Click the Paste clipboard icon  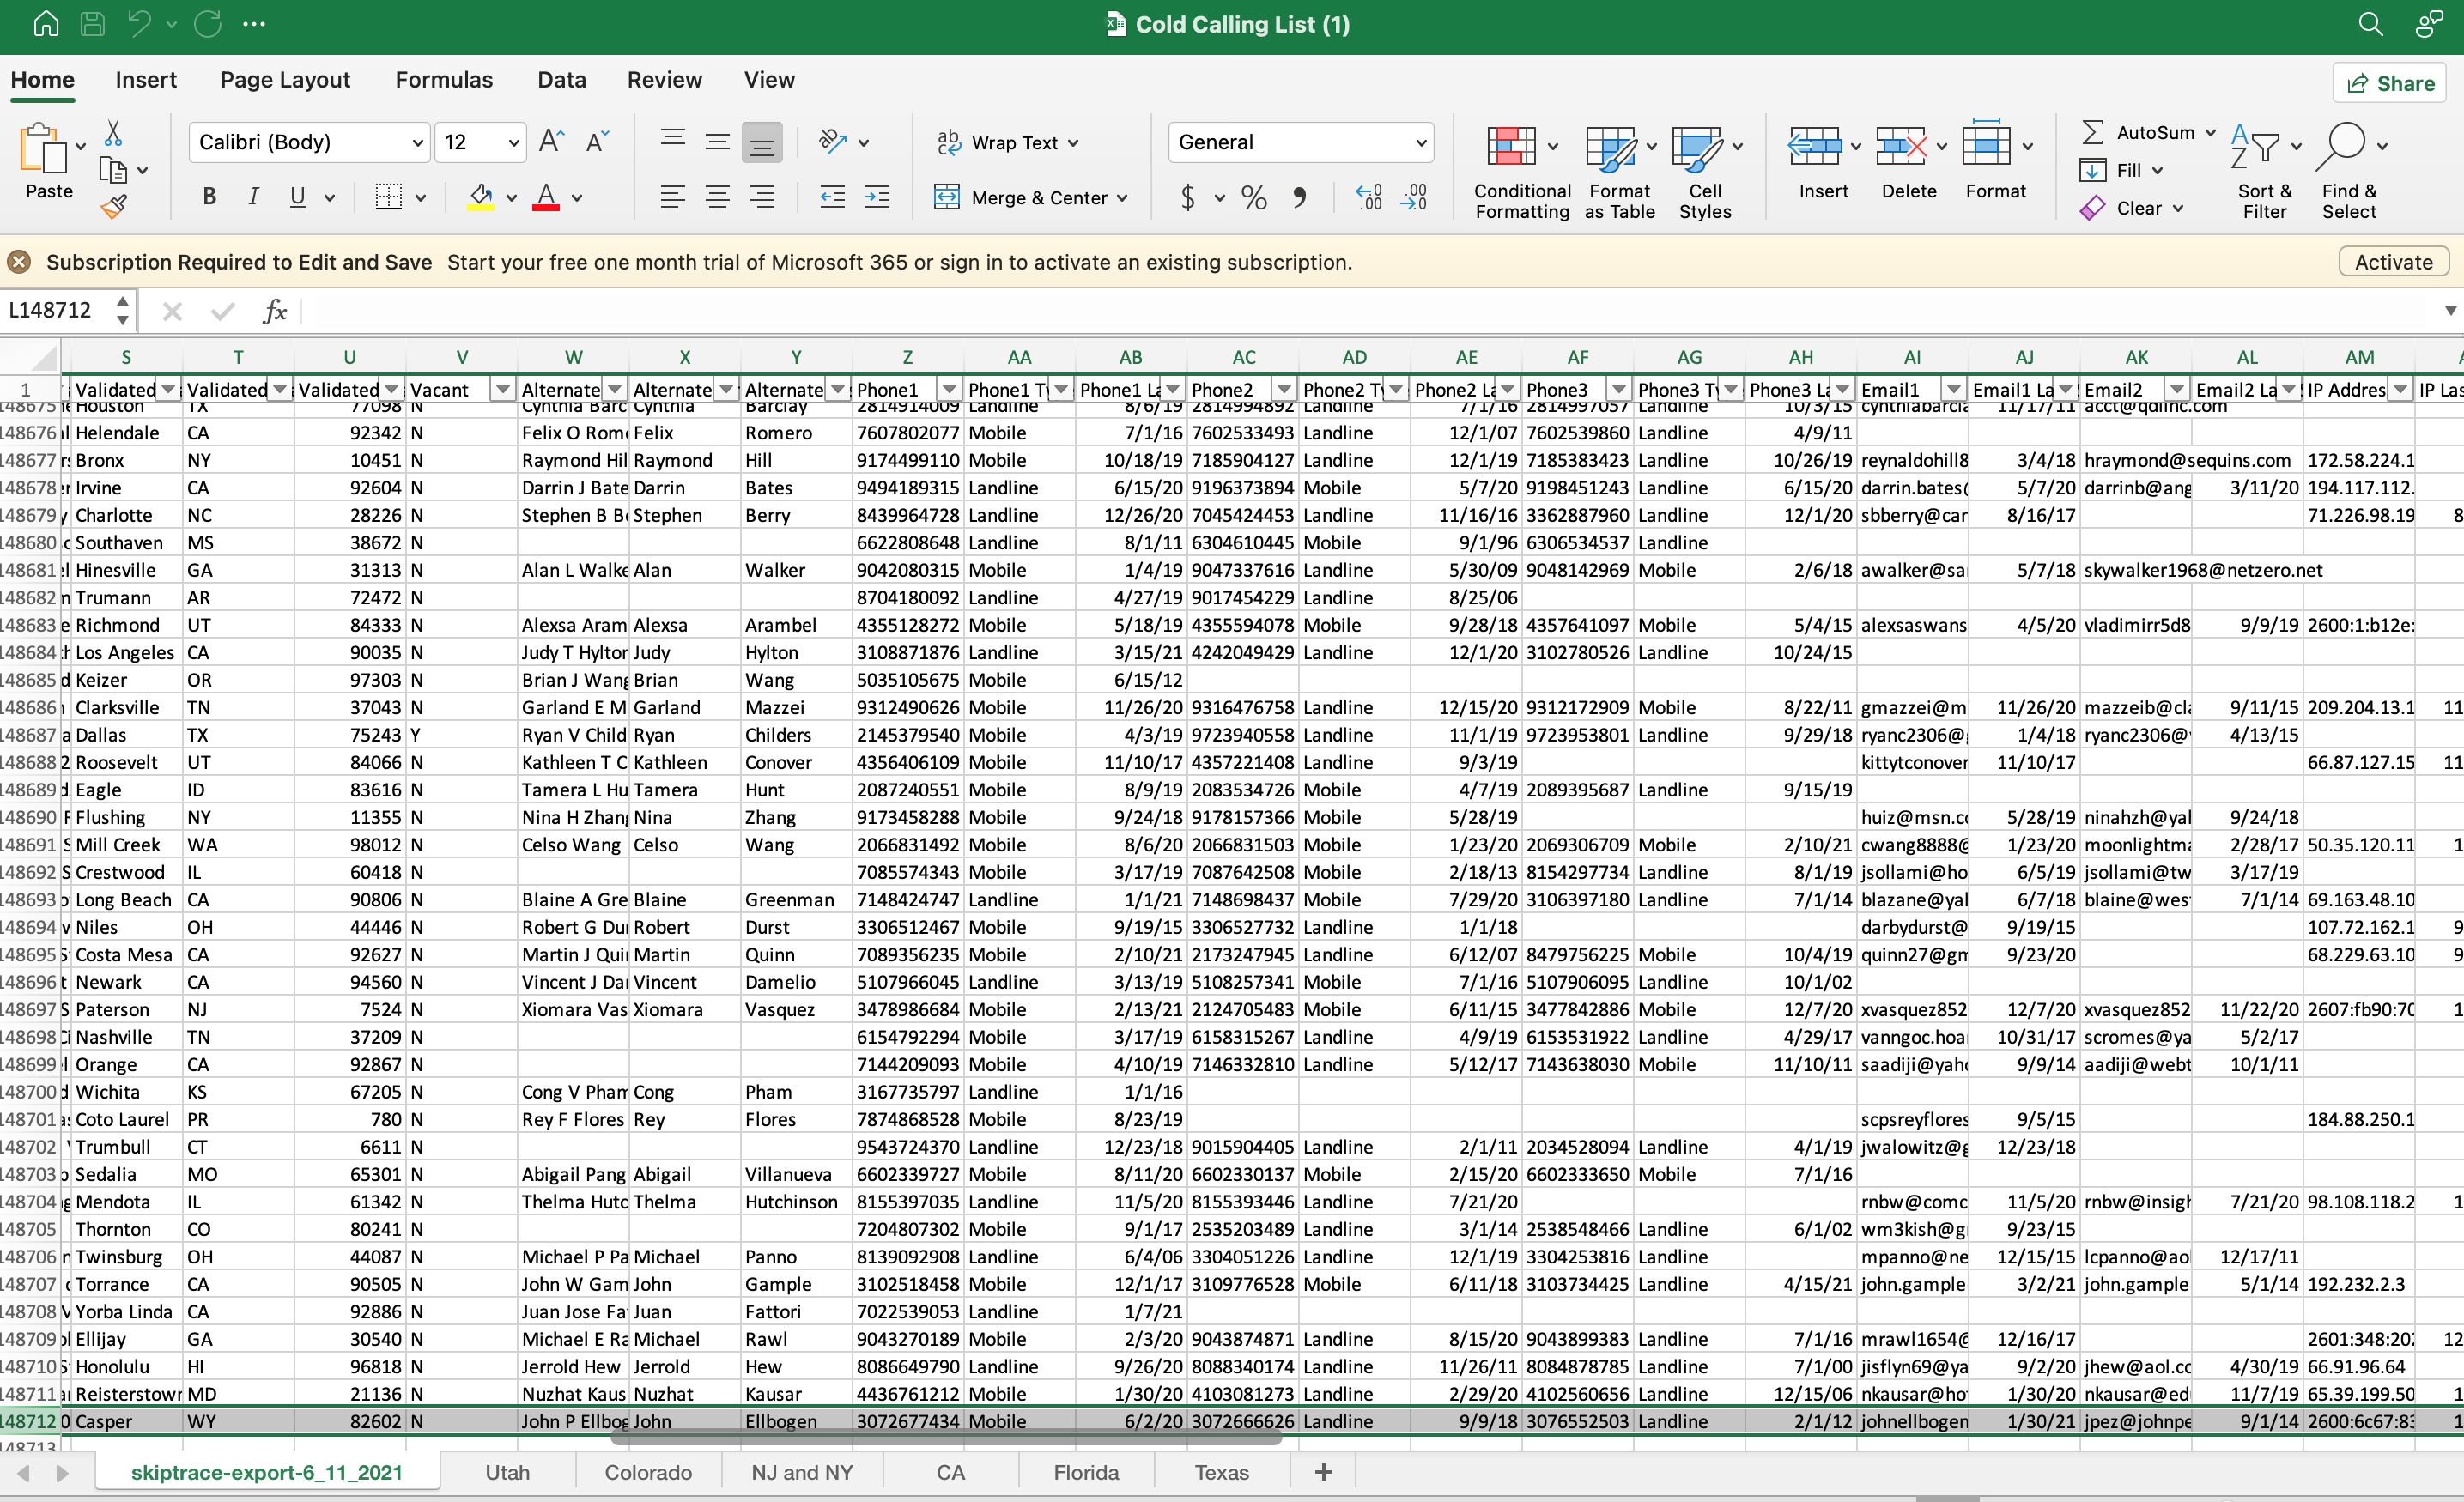click(43, 149)
